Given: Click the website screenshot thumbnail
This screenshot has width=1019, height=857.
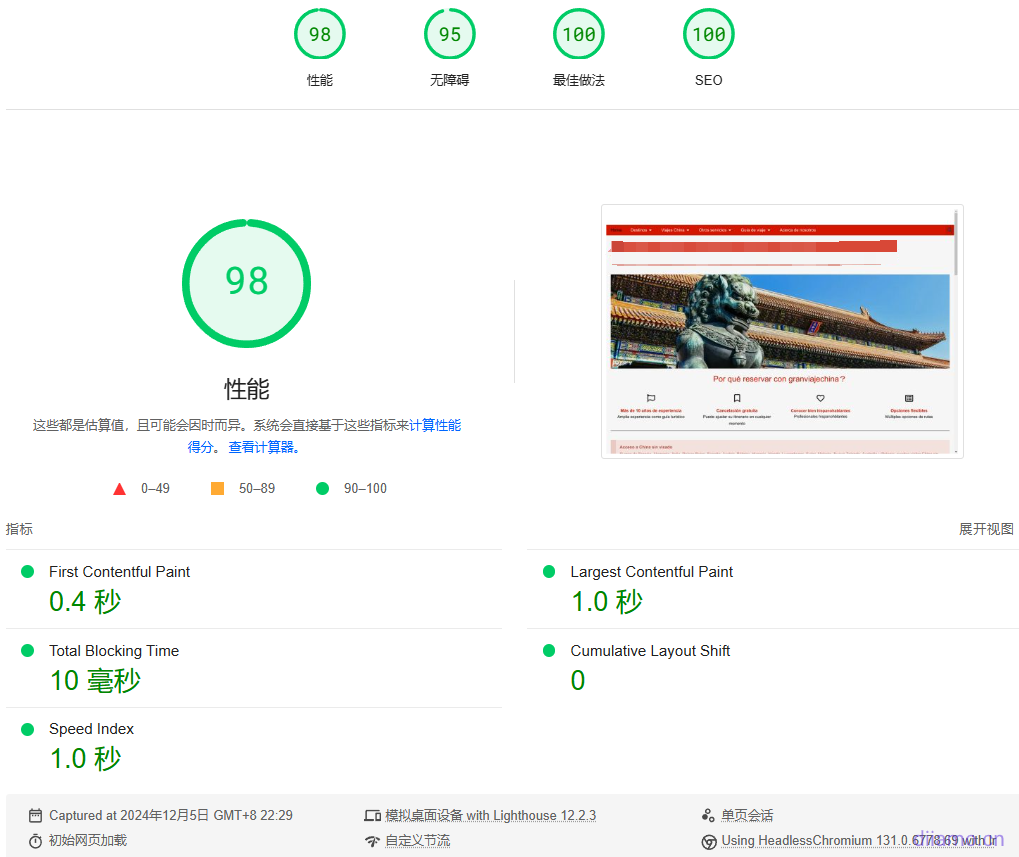Looking at the screenshot, I should [781, 331].
